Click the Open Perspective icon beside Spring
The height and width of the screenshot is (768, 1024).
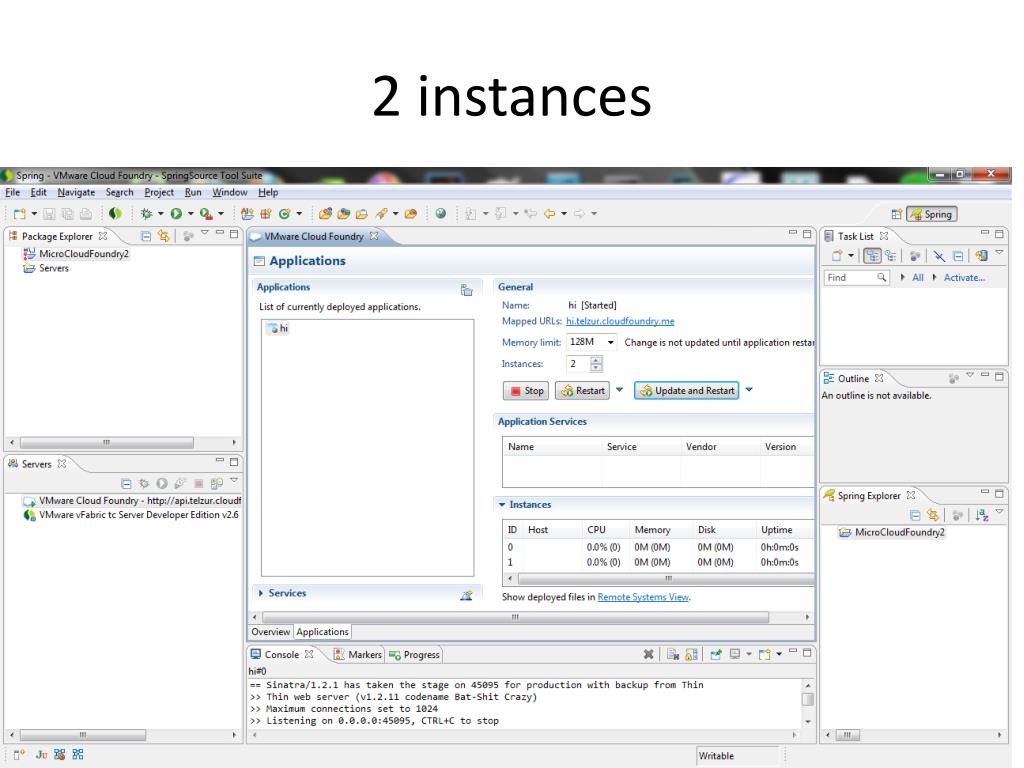pos(897,214)
